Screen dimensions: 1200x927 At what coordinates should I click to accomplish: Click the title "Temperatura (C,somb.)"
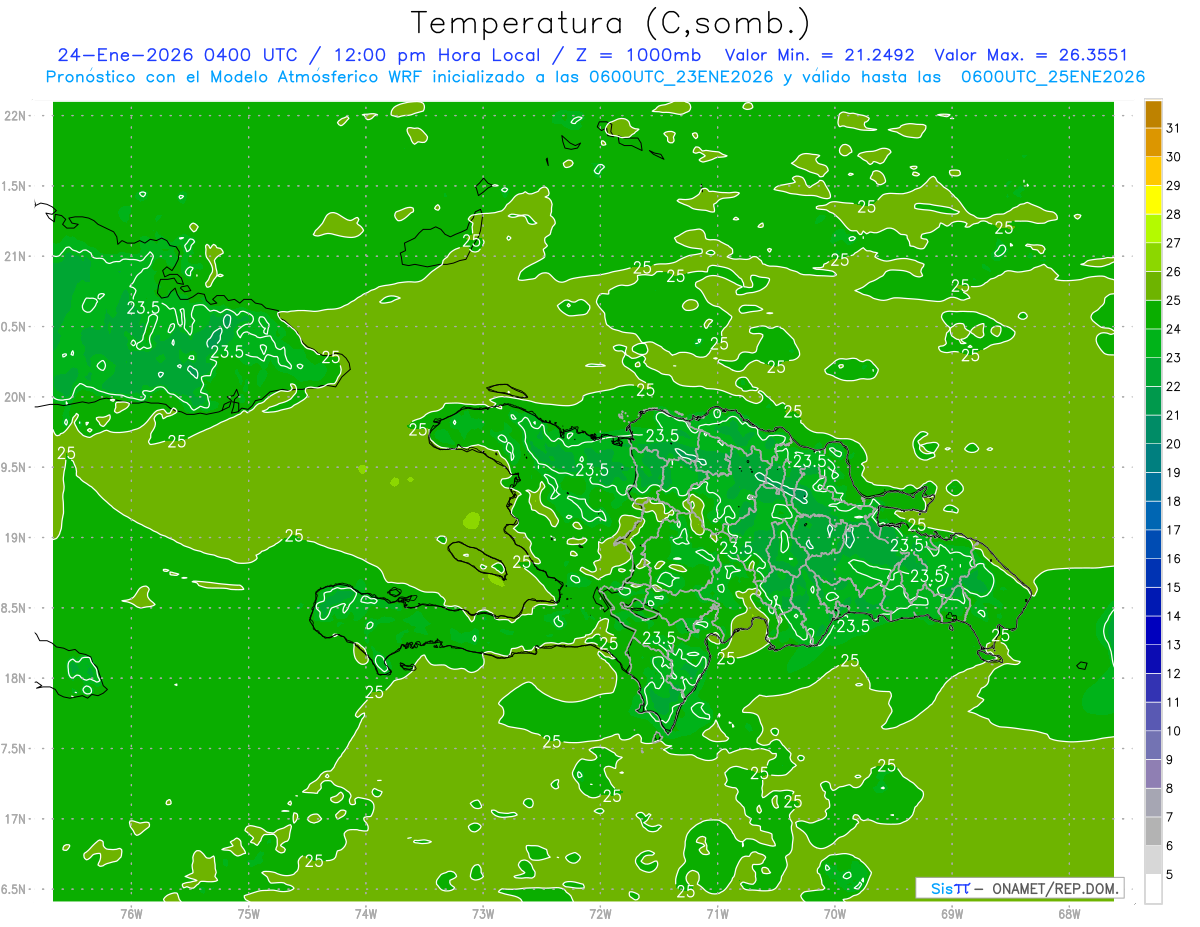611,23
